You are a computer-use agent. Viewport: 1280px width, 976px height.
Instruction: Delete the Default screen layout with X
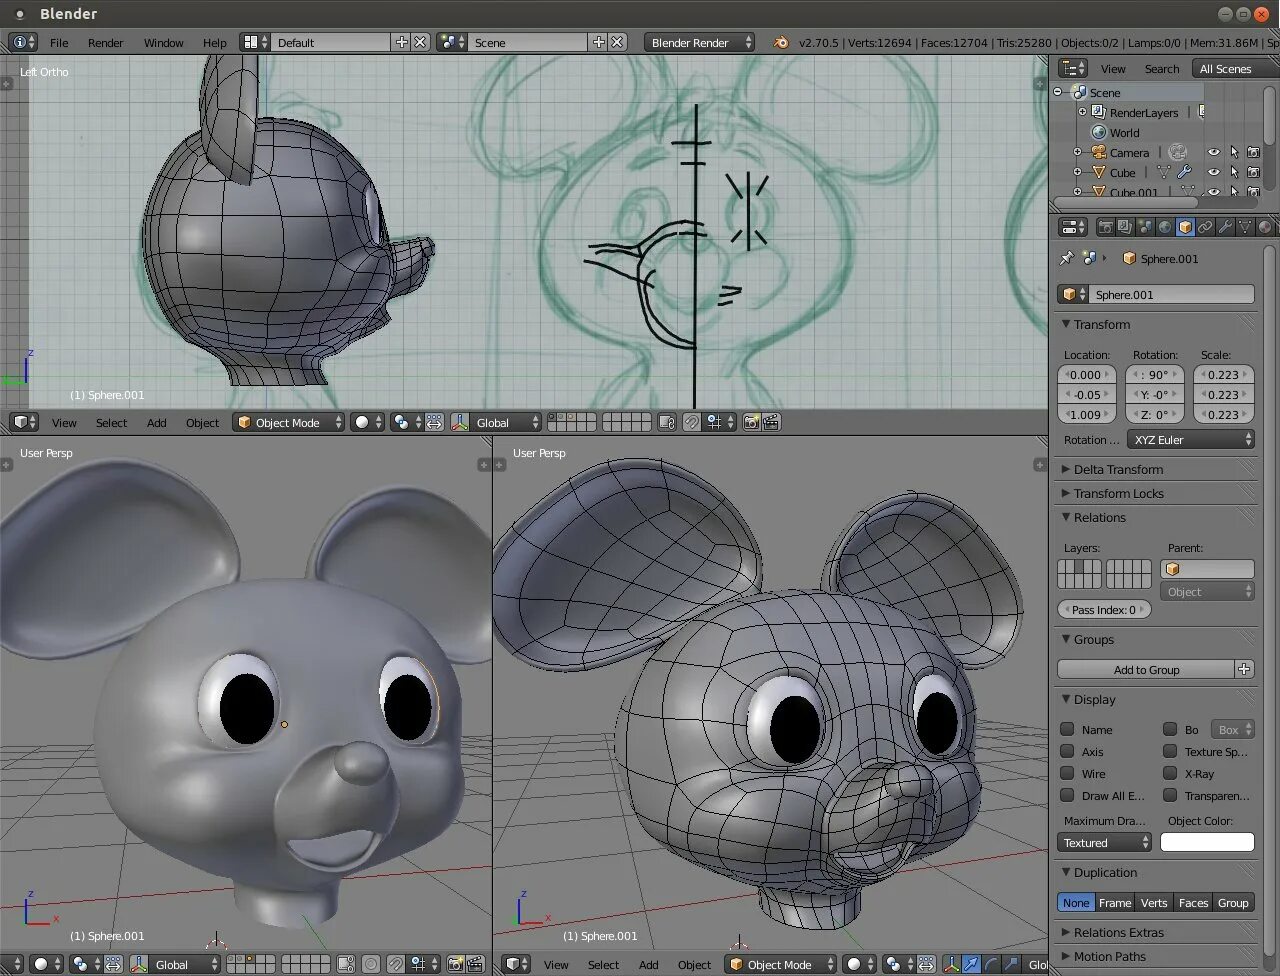(x=421, y=42)
